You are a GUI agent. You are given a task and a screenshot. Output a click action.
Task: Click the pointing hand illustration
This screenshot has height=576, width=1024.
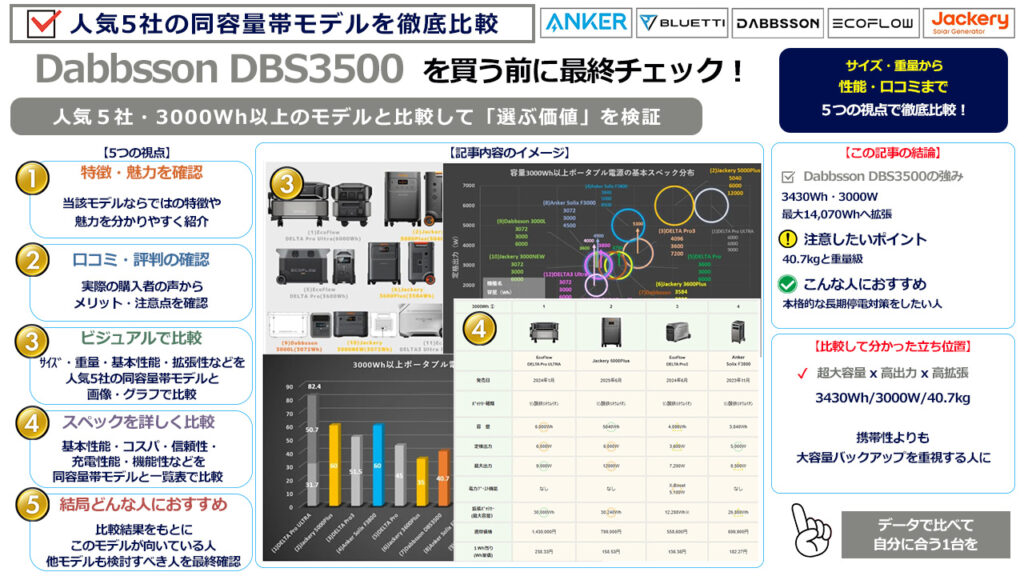pos(810,530)
